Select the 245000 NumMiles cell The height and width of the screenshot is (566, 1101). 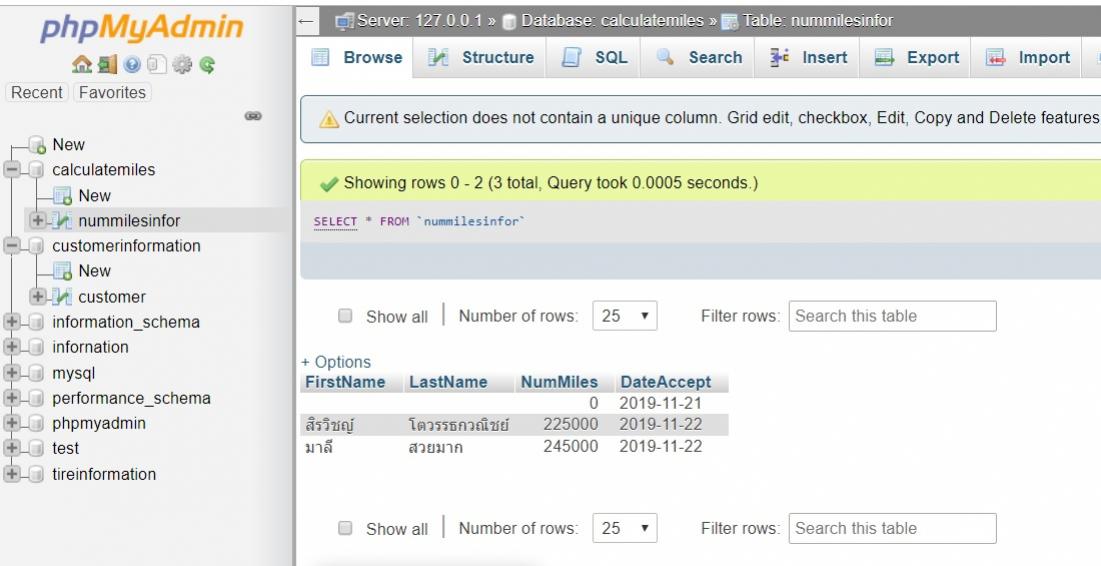pyautogui.click(x=563, y=446)
